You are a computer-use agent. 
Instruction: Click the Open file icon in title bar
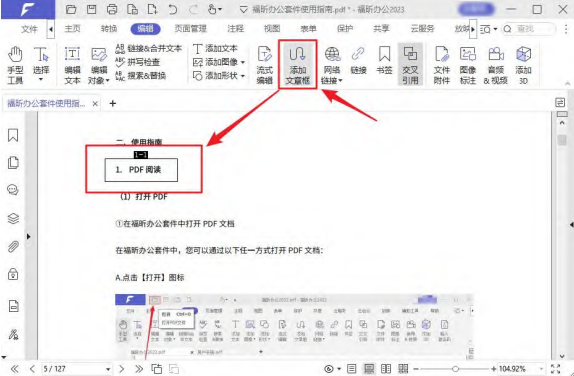pos(71,9)
